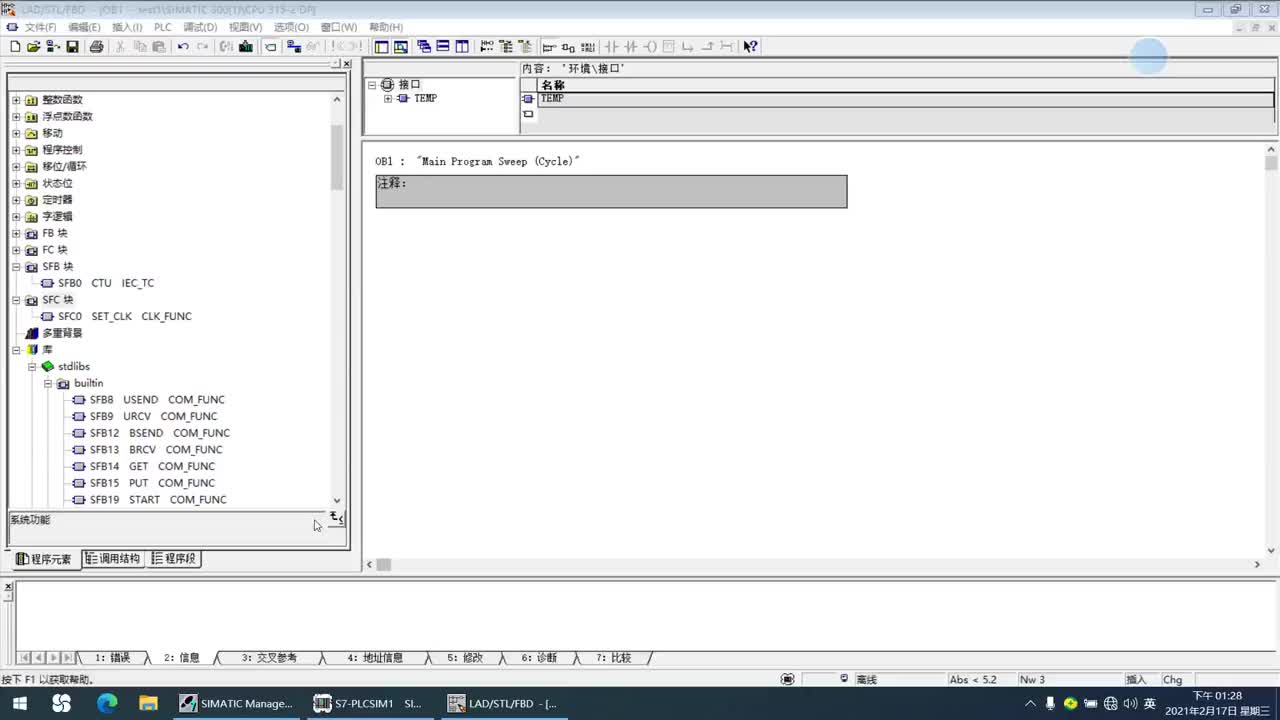The image size is (1280, 720).
Task: Click the Open branch toolbar icon
Action: click(x=688, y=46)
